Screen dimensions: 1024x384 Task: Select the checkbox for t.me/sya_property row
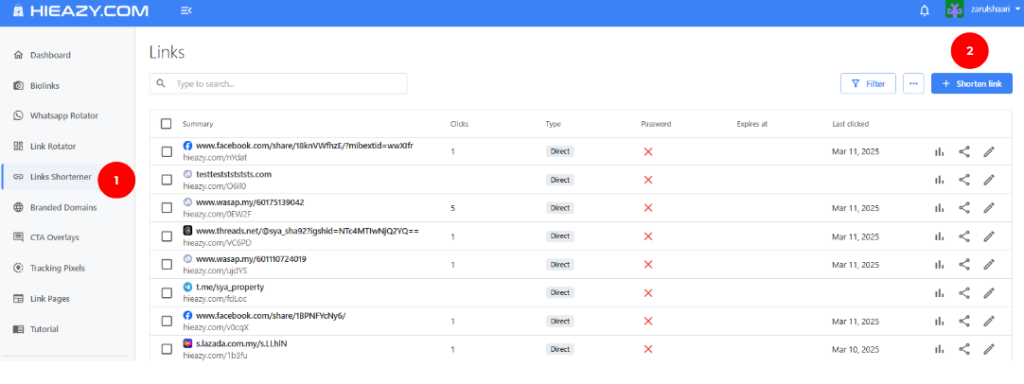(x=166, y=293)
